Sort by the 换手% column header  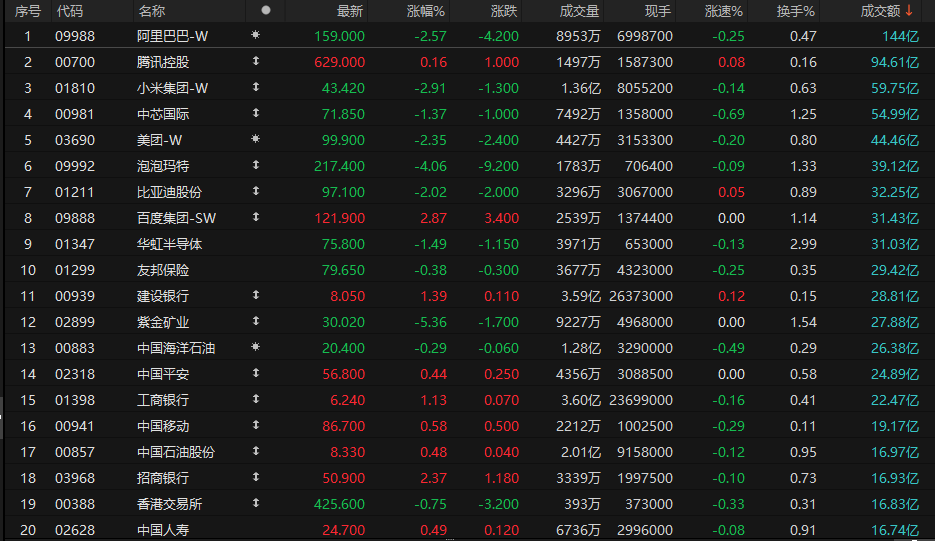795,11
